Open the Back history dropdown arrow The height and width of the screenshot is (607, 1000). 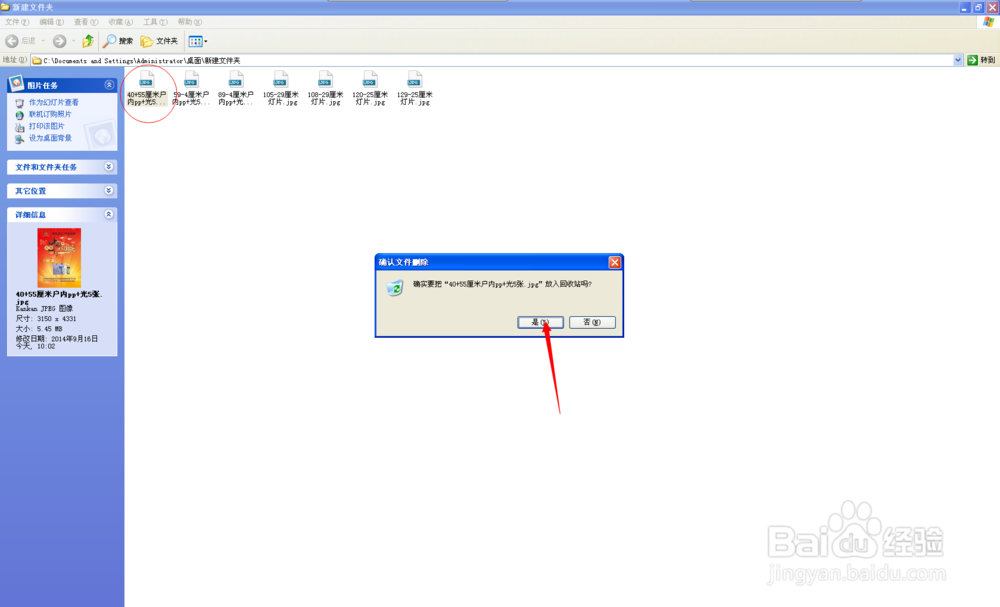point(43,41)
